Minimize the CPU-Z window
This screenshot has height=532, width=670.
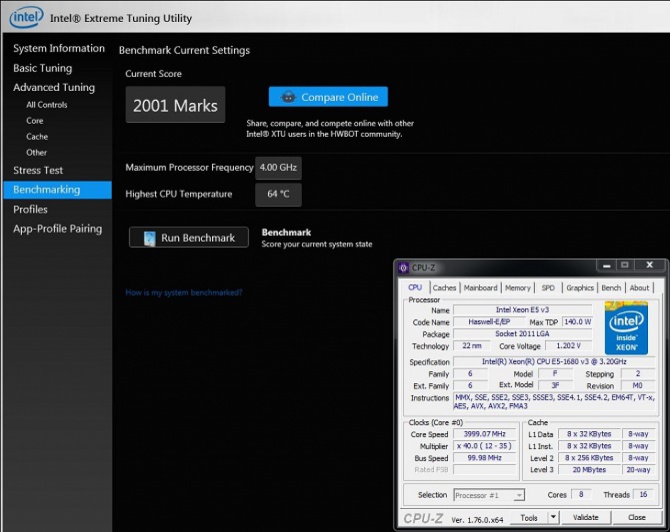point(606,265)
